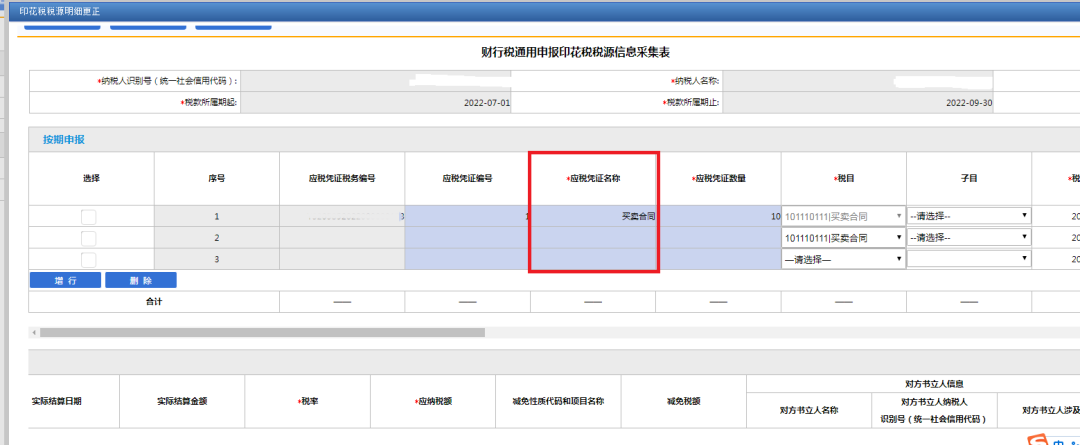Click the page title 财行税通用申报印花税税源信息采集表
Viewport: 1080px width, 445px height.
tap(576, 52)
